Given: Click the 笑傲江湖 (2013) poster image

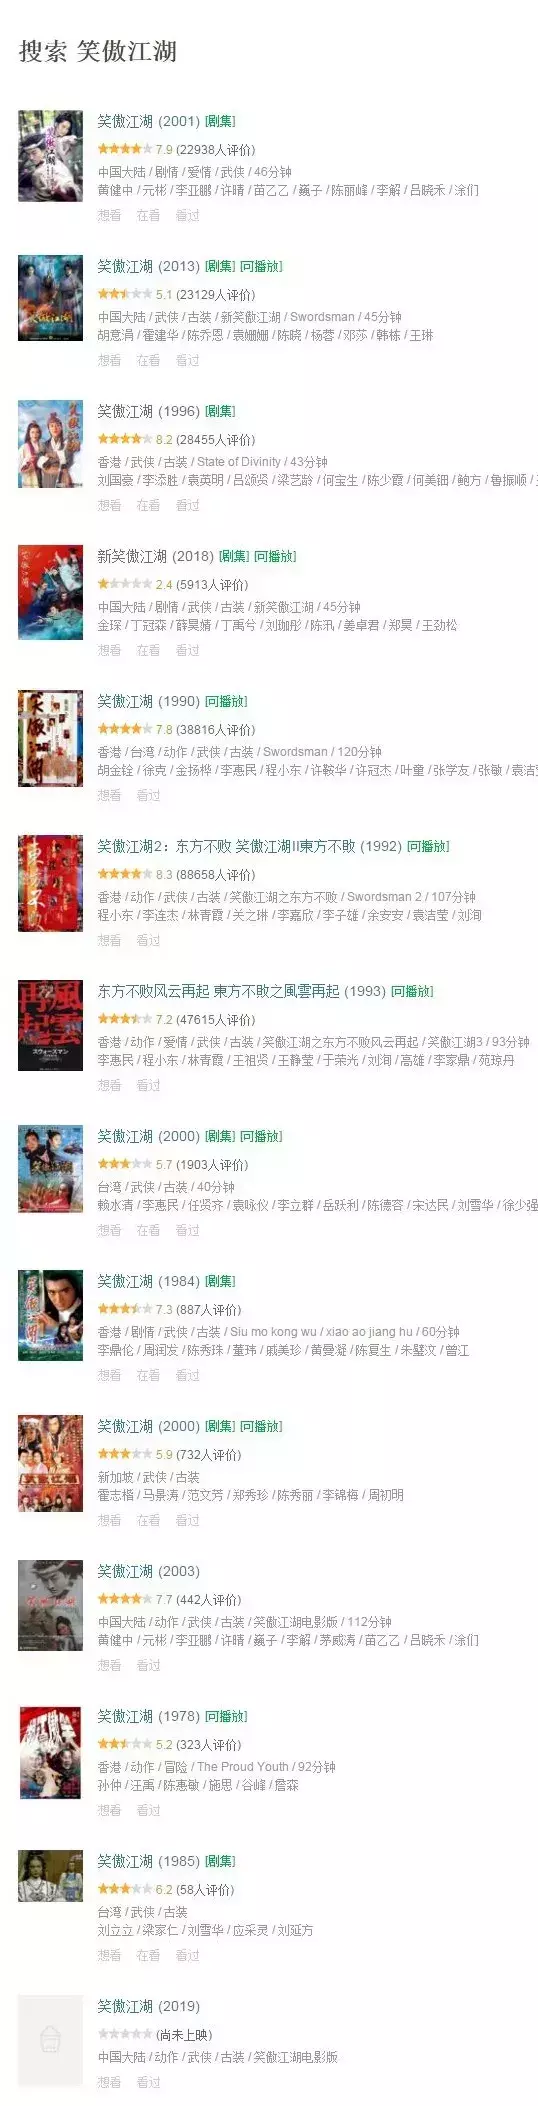Looking at the screenshot, I should 51,298.
